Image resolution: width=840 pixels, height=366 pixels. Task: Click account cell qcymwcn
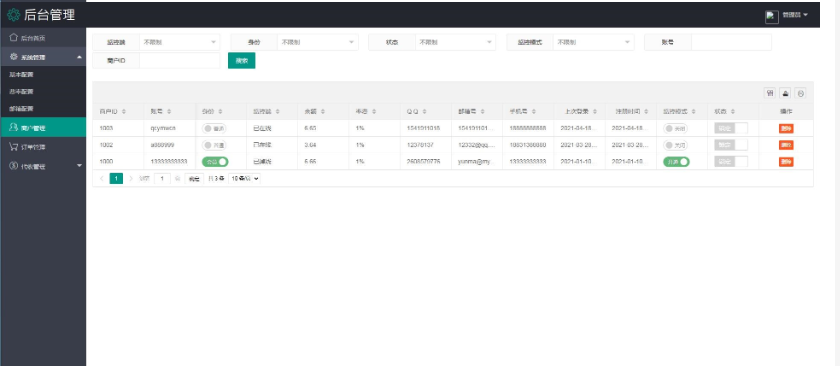163,129
